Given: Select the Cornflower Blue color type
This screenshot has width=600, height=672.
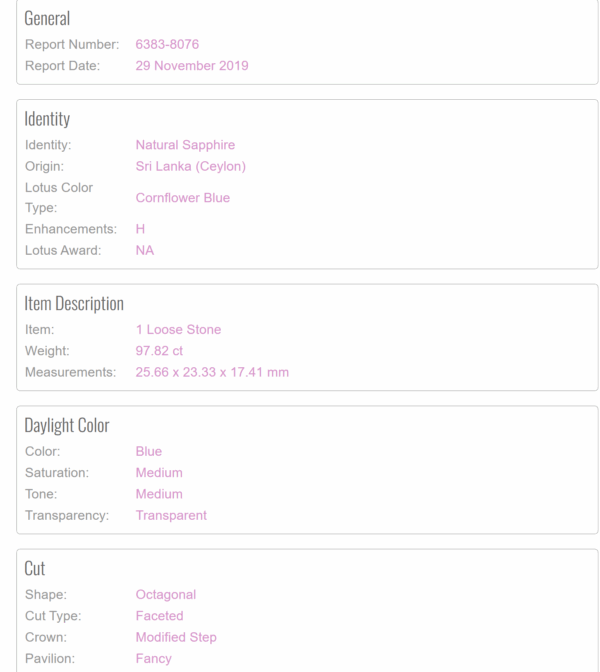Looking at the screenshot, I should pyautogui.click(x=183, y=198).
